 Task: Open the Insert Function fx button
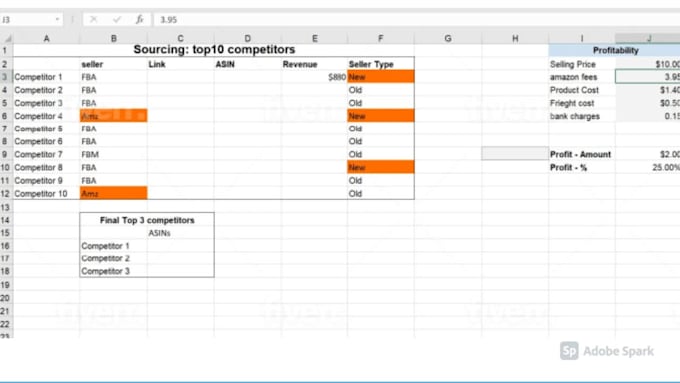(x=140, y=20)
